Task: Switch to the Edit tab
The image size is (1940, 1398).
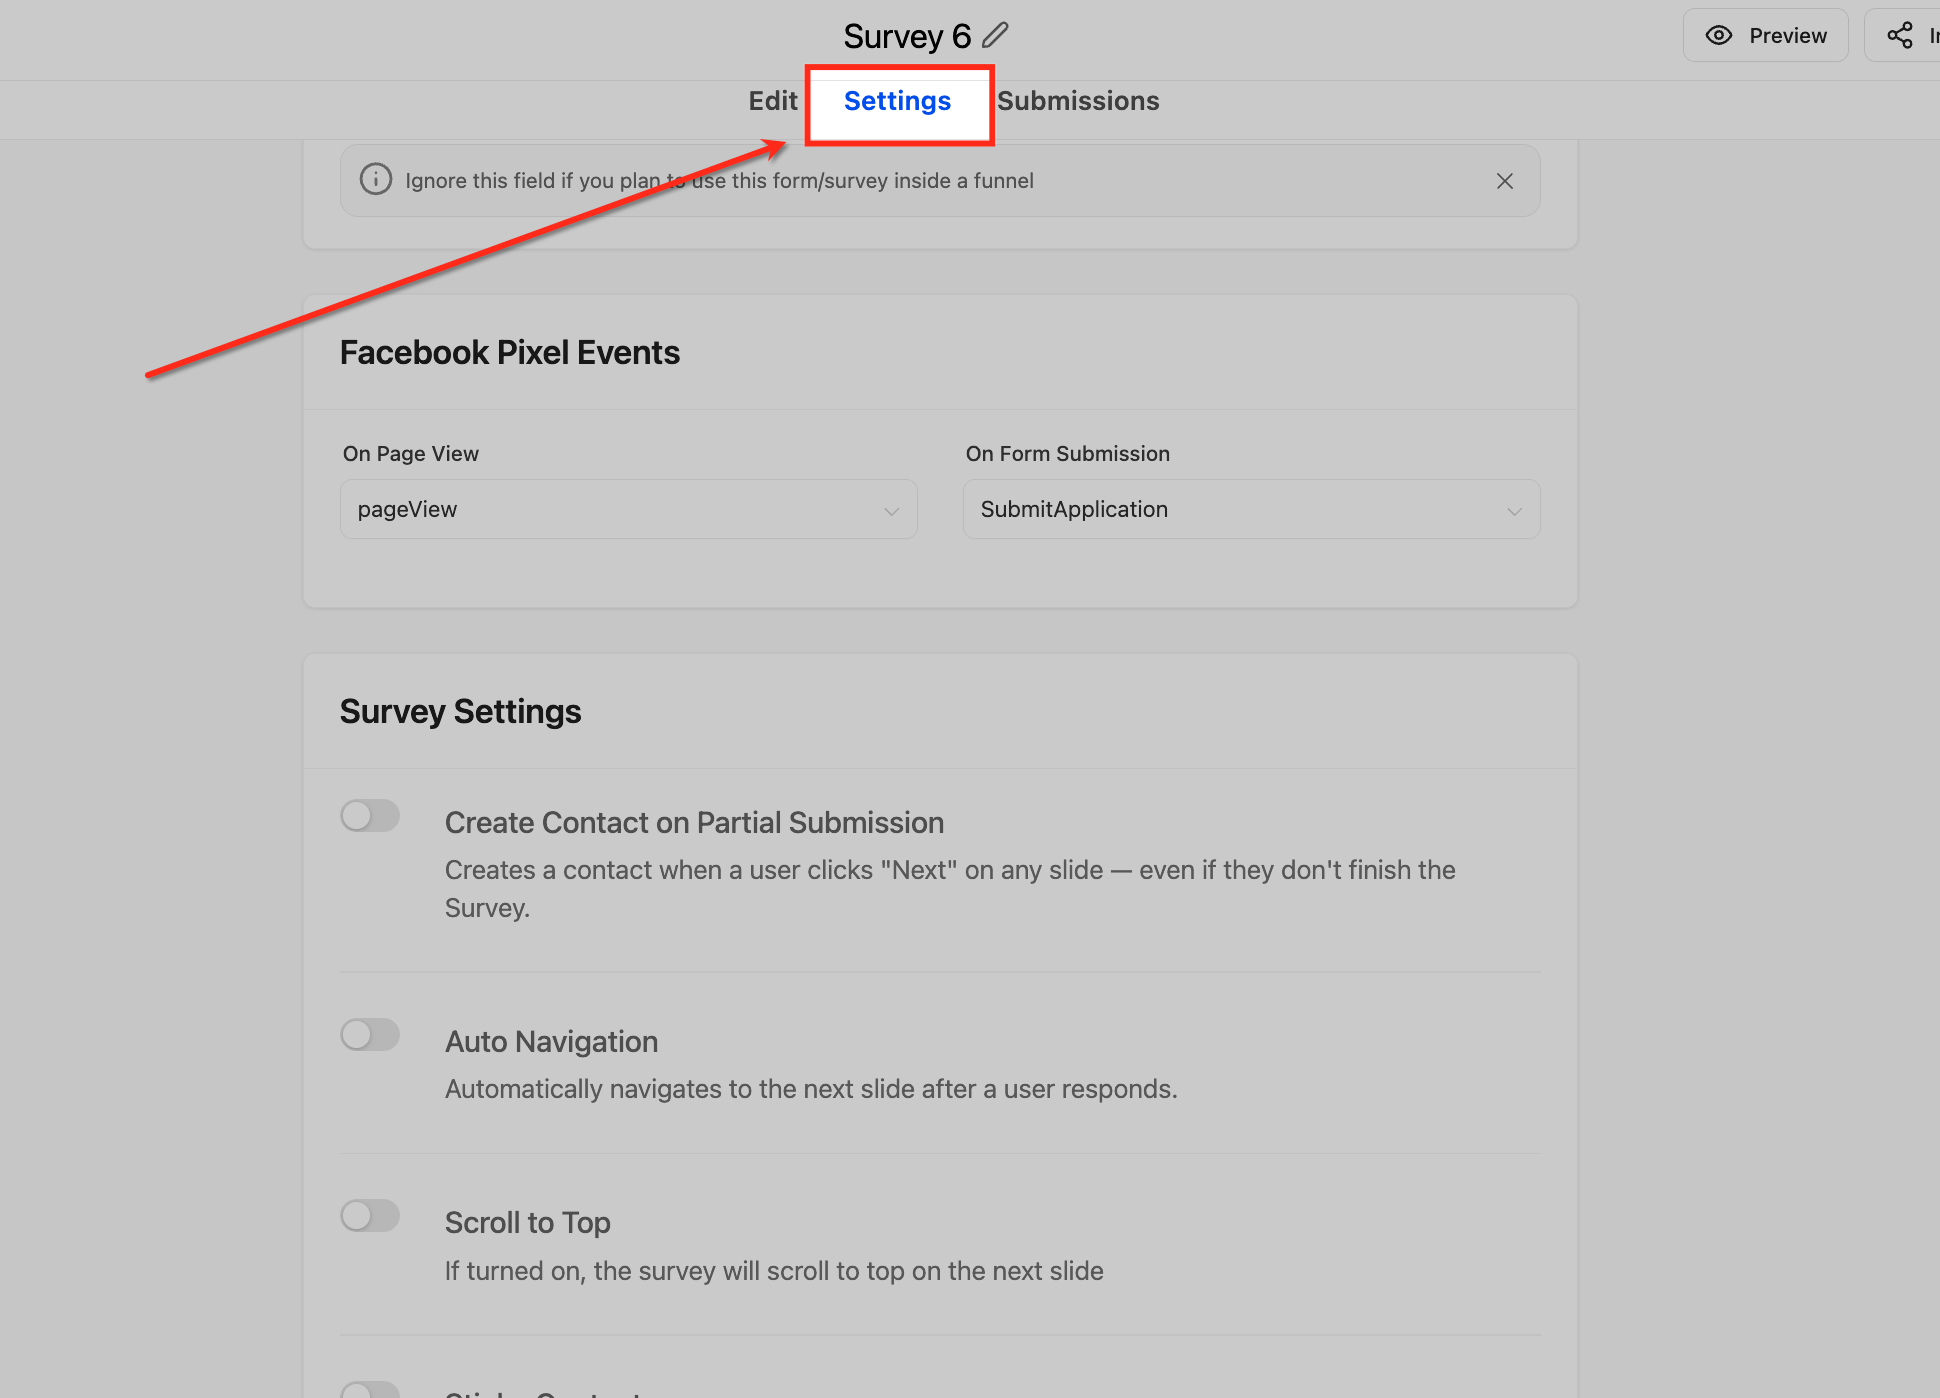Action: tap(772, 100)
